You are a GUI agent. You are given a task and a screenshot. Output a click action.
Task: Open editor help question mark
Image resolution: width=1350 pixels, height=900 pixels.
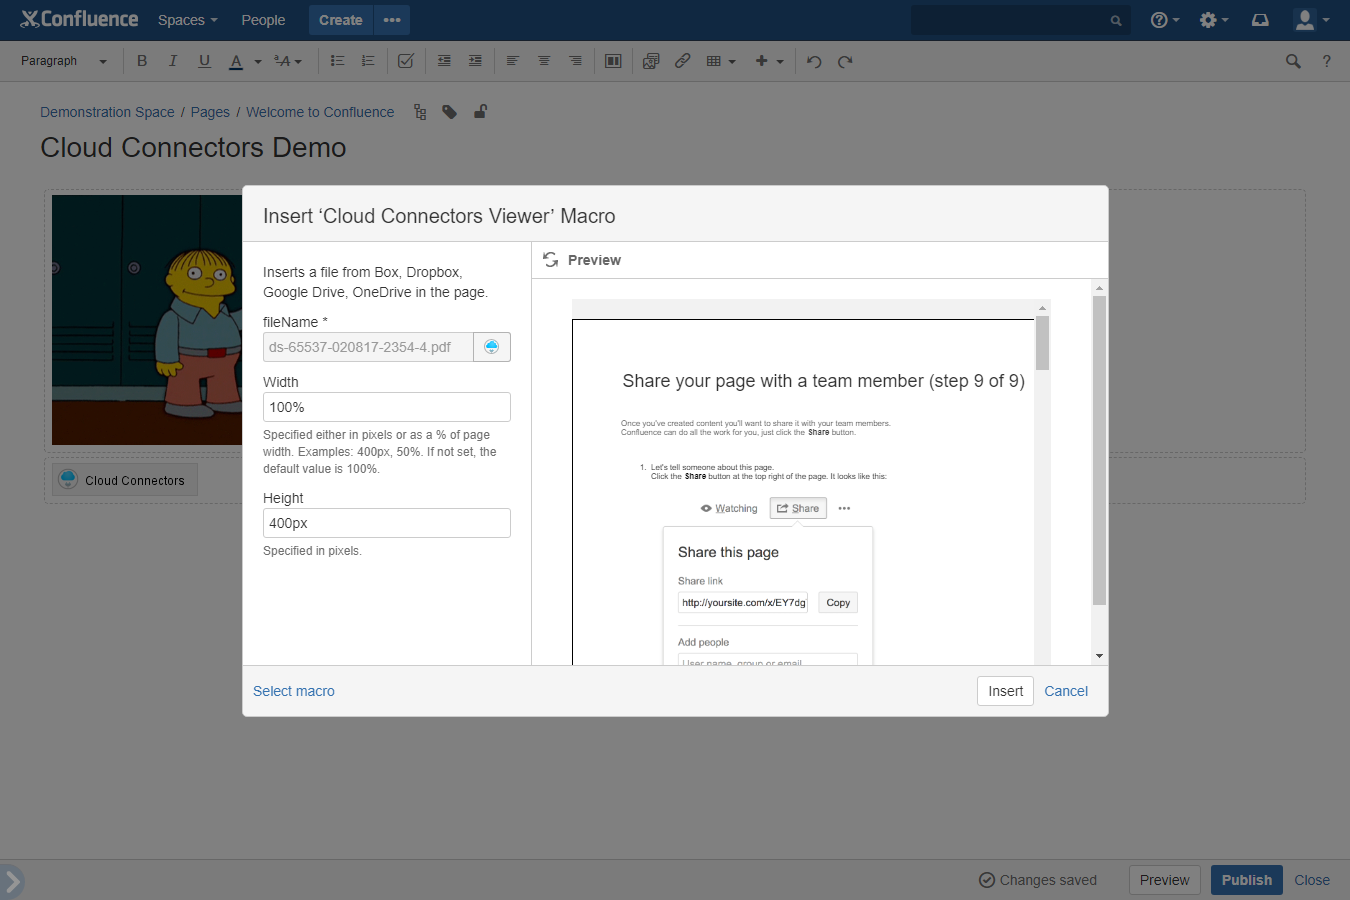click(x=1327, y=61)
